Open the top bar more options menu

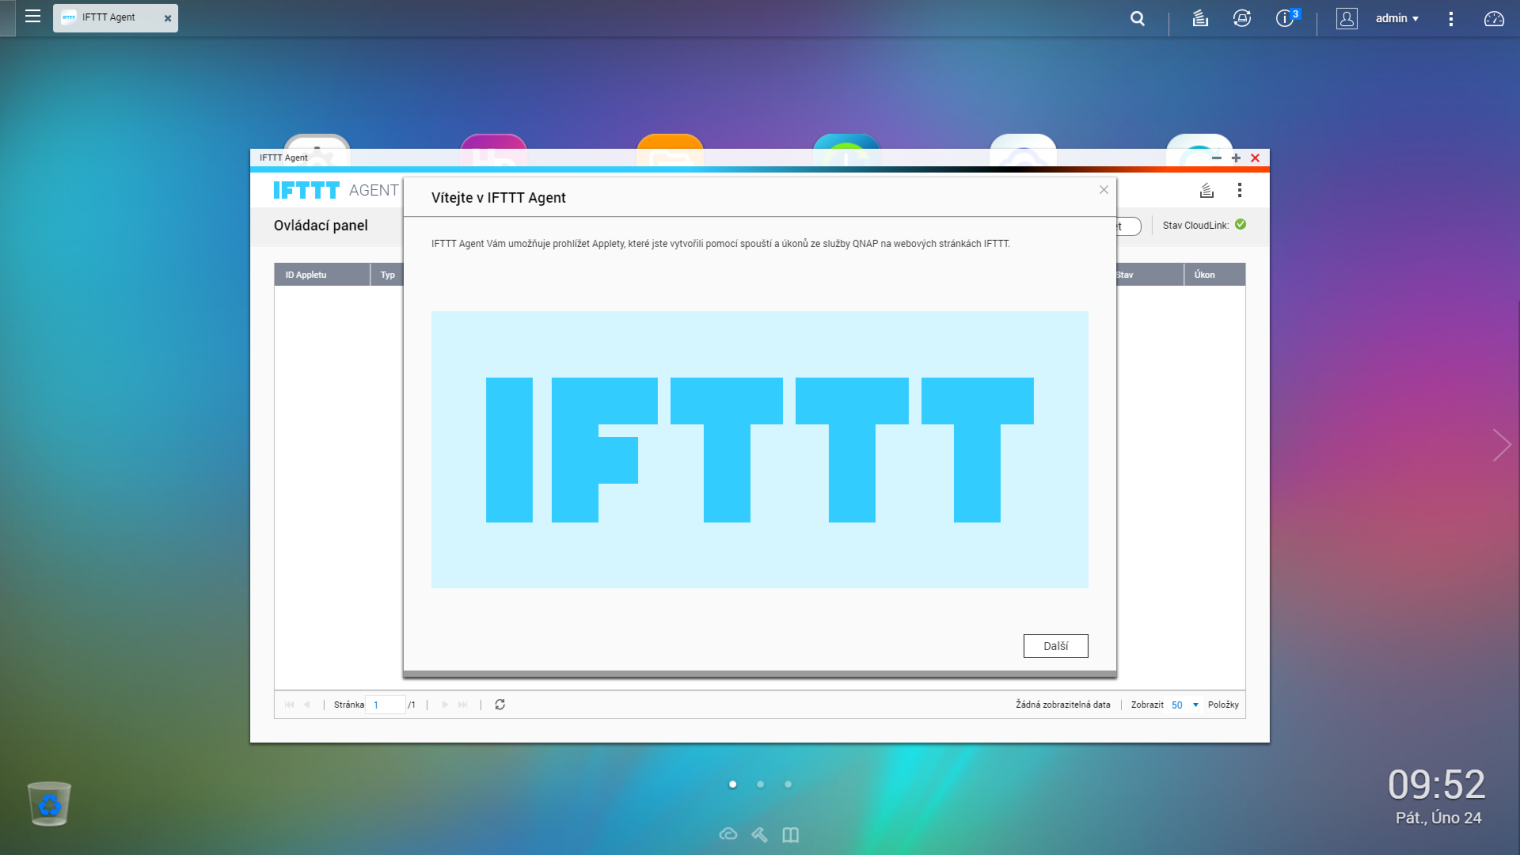(x=1451, y=18)
